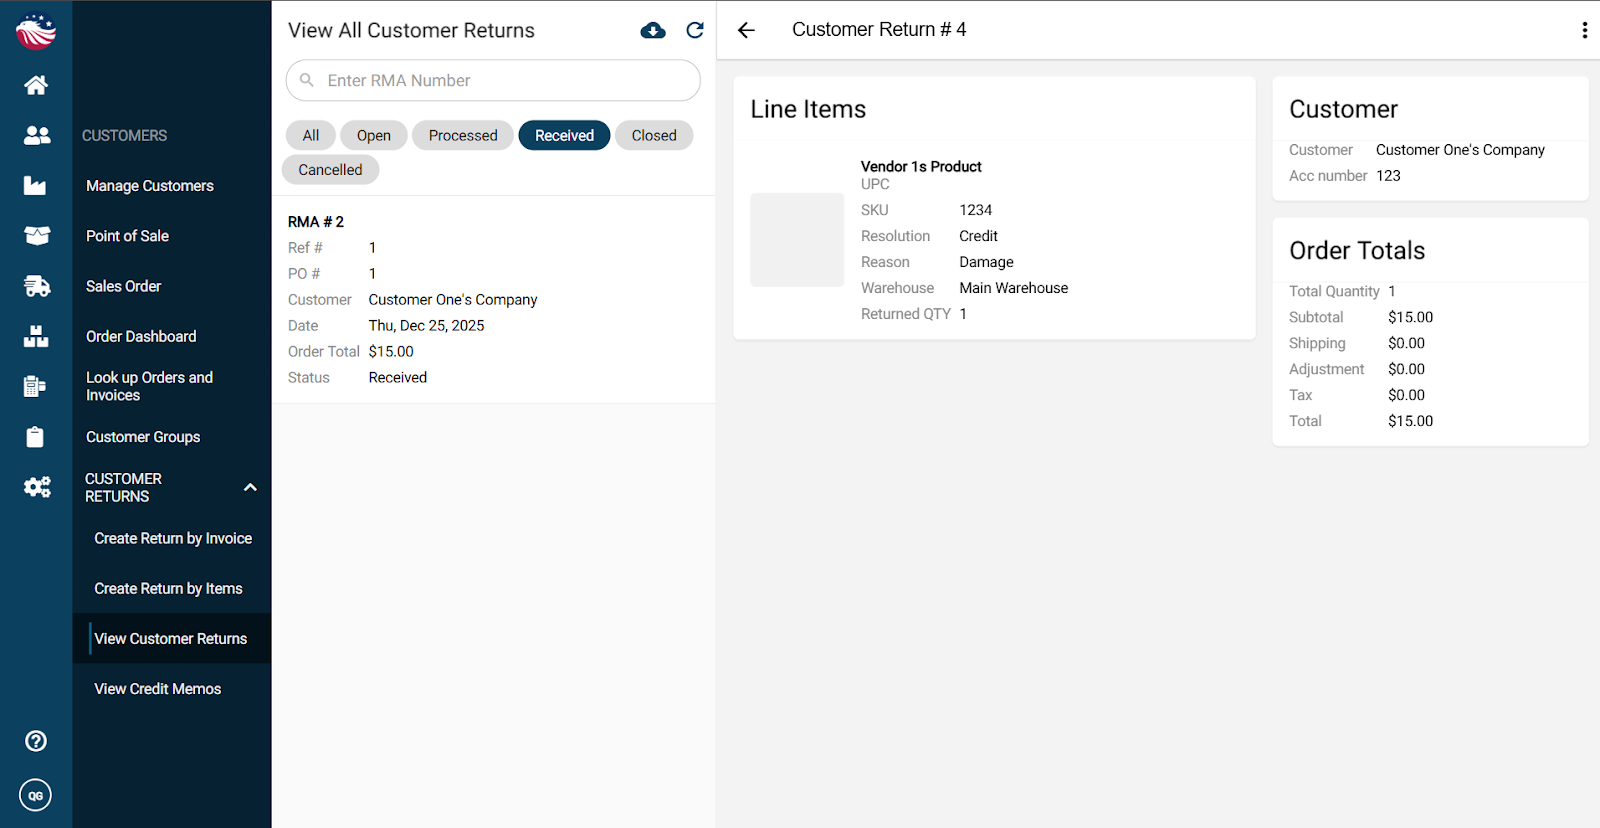This screenshot has height=828, width=1600.
Task: Open View Credit Memos page
Action: [x=158, y=689]
